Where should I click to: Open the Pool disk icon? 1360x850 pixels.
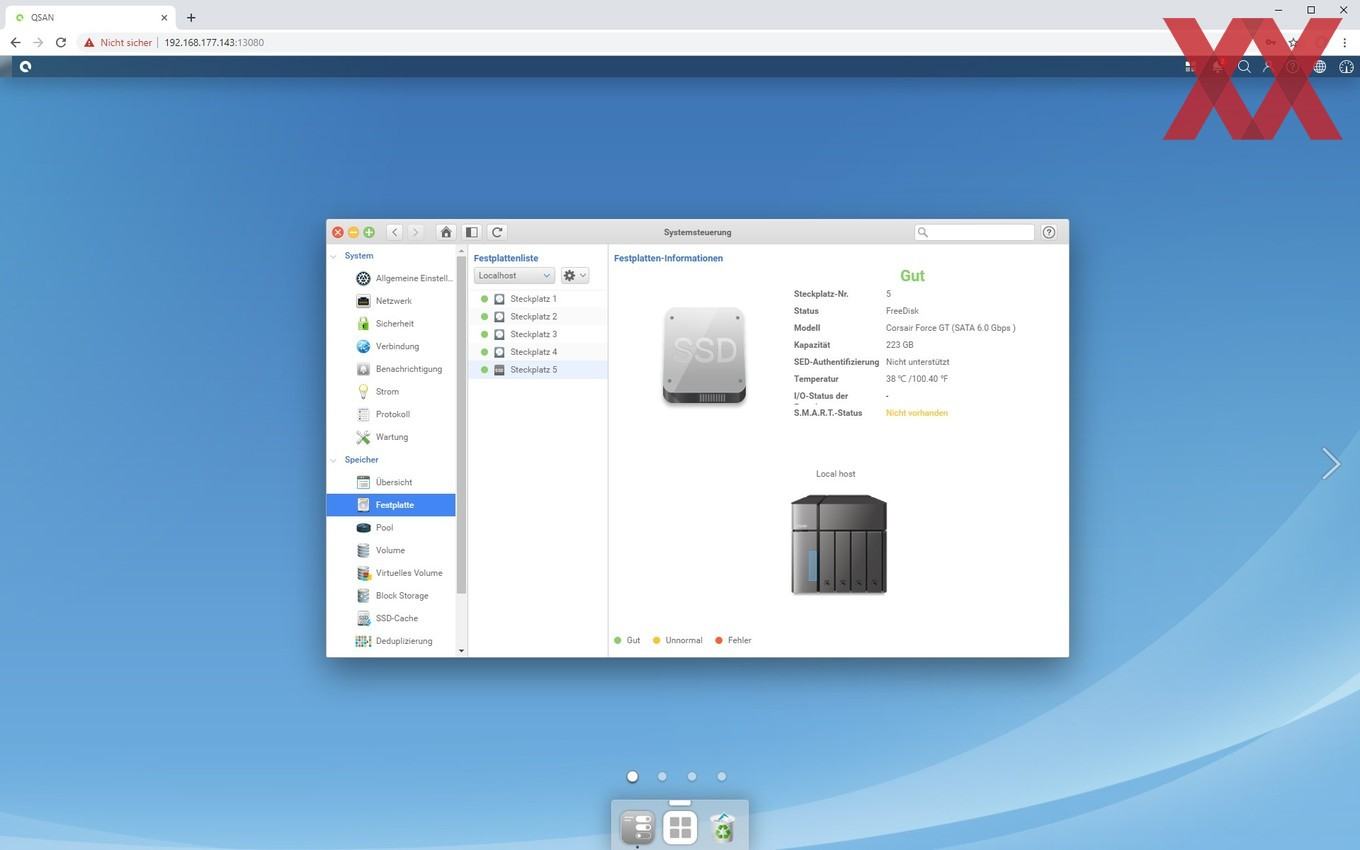(x=363, y=528)
